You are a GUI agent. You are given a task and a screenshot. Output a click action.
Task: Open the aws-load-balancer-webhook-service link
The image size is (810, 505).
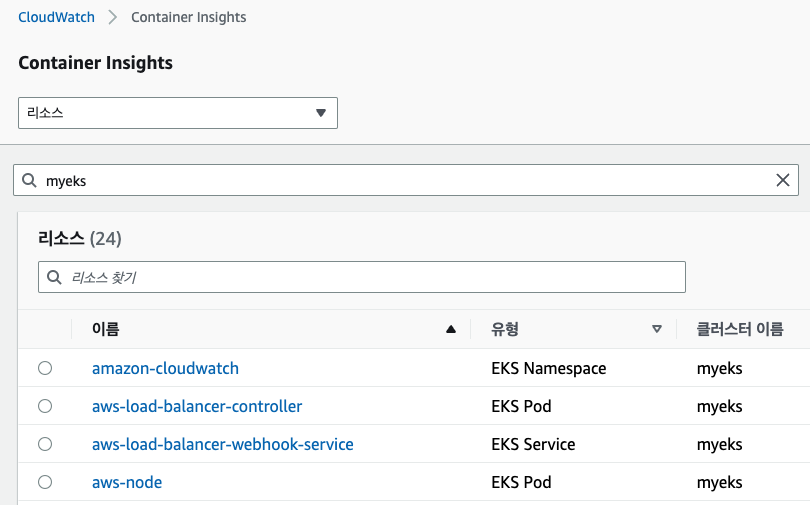(223, 444)
